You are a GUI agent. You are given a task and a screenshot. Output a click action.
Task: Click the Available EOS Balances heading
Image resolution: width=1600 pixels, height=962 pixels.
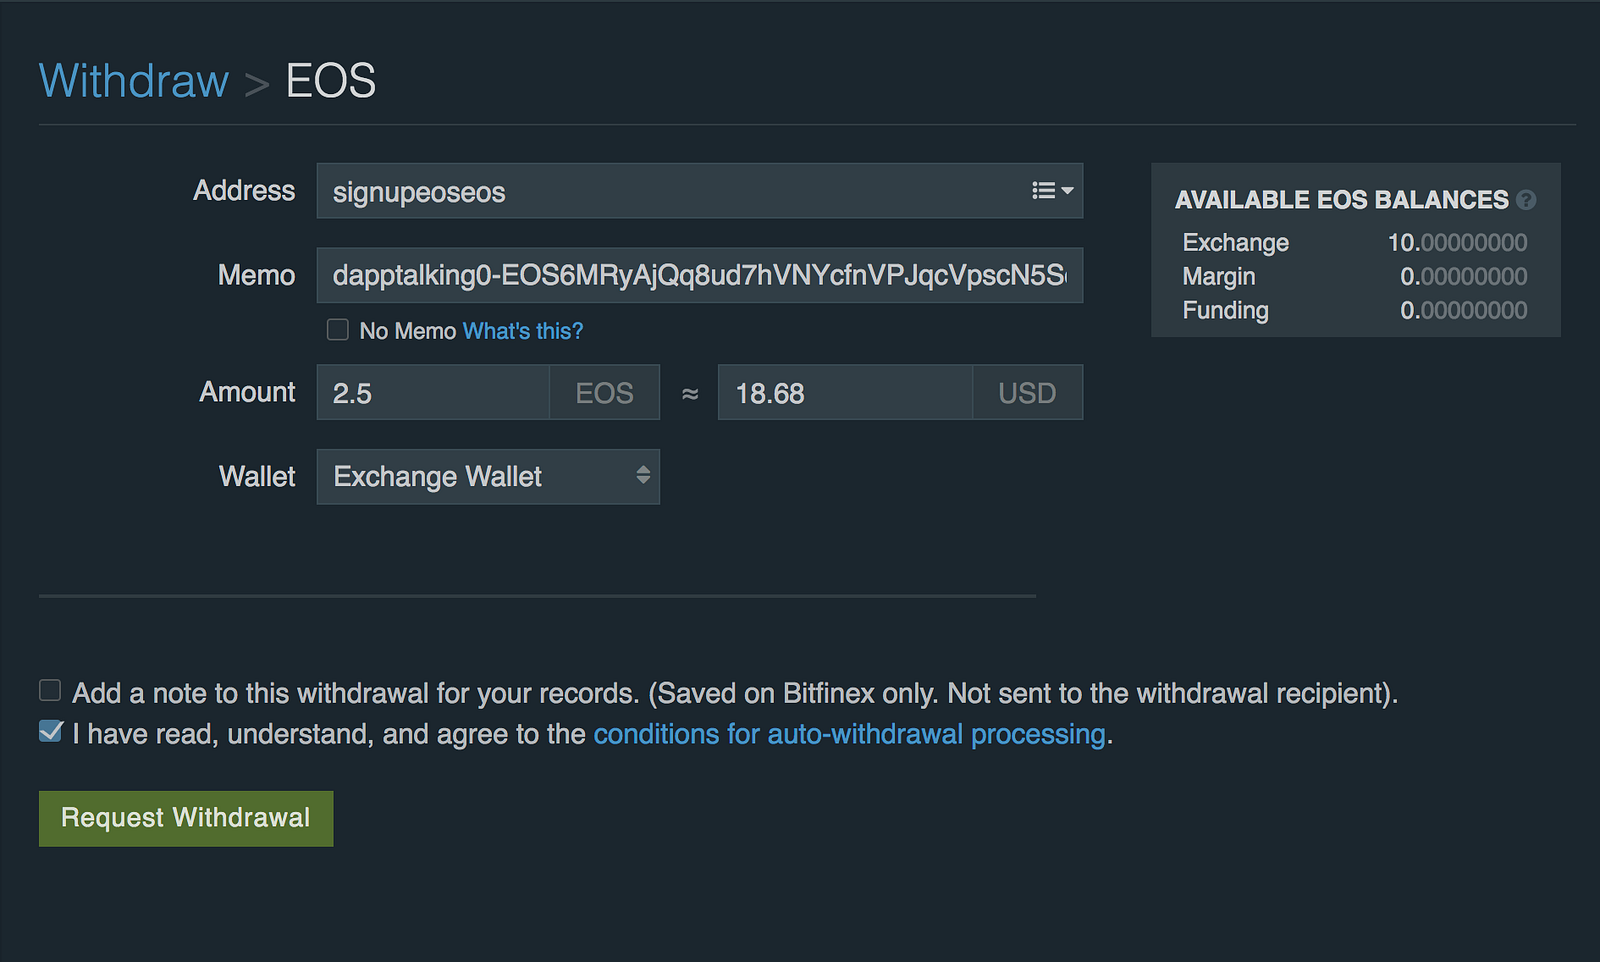pyautogui.click(x=1341, y=200)
